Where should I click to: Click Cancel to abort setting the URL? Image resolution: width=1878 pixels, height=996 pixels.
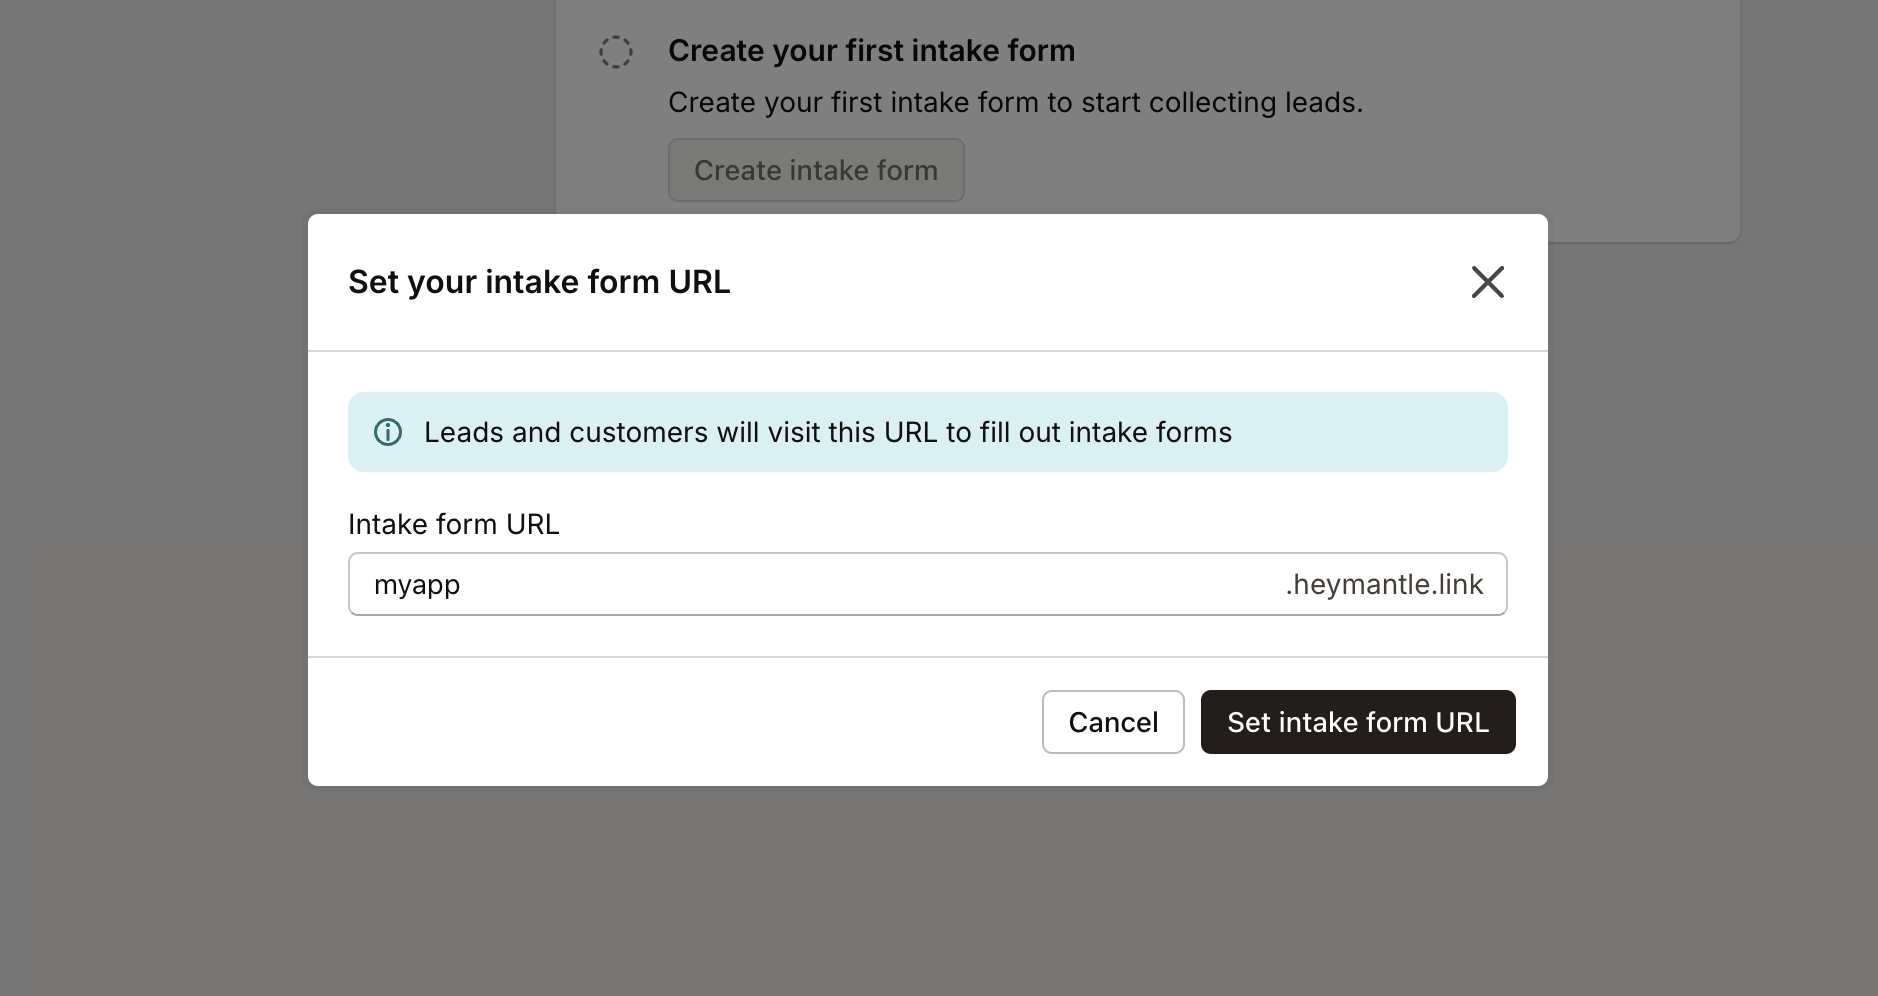point(1112,721)
